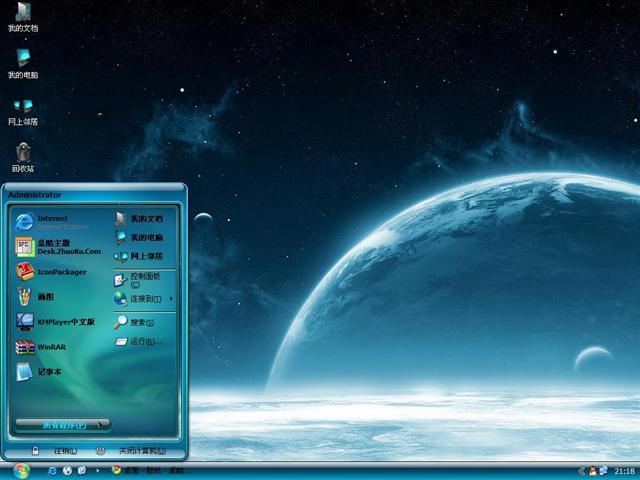The height and width of the screenshot is (480, 640).
Task: Click 关闭计算机 shut down button
Action: [x=142, y=451]
